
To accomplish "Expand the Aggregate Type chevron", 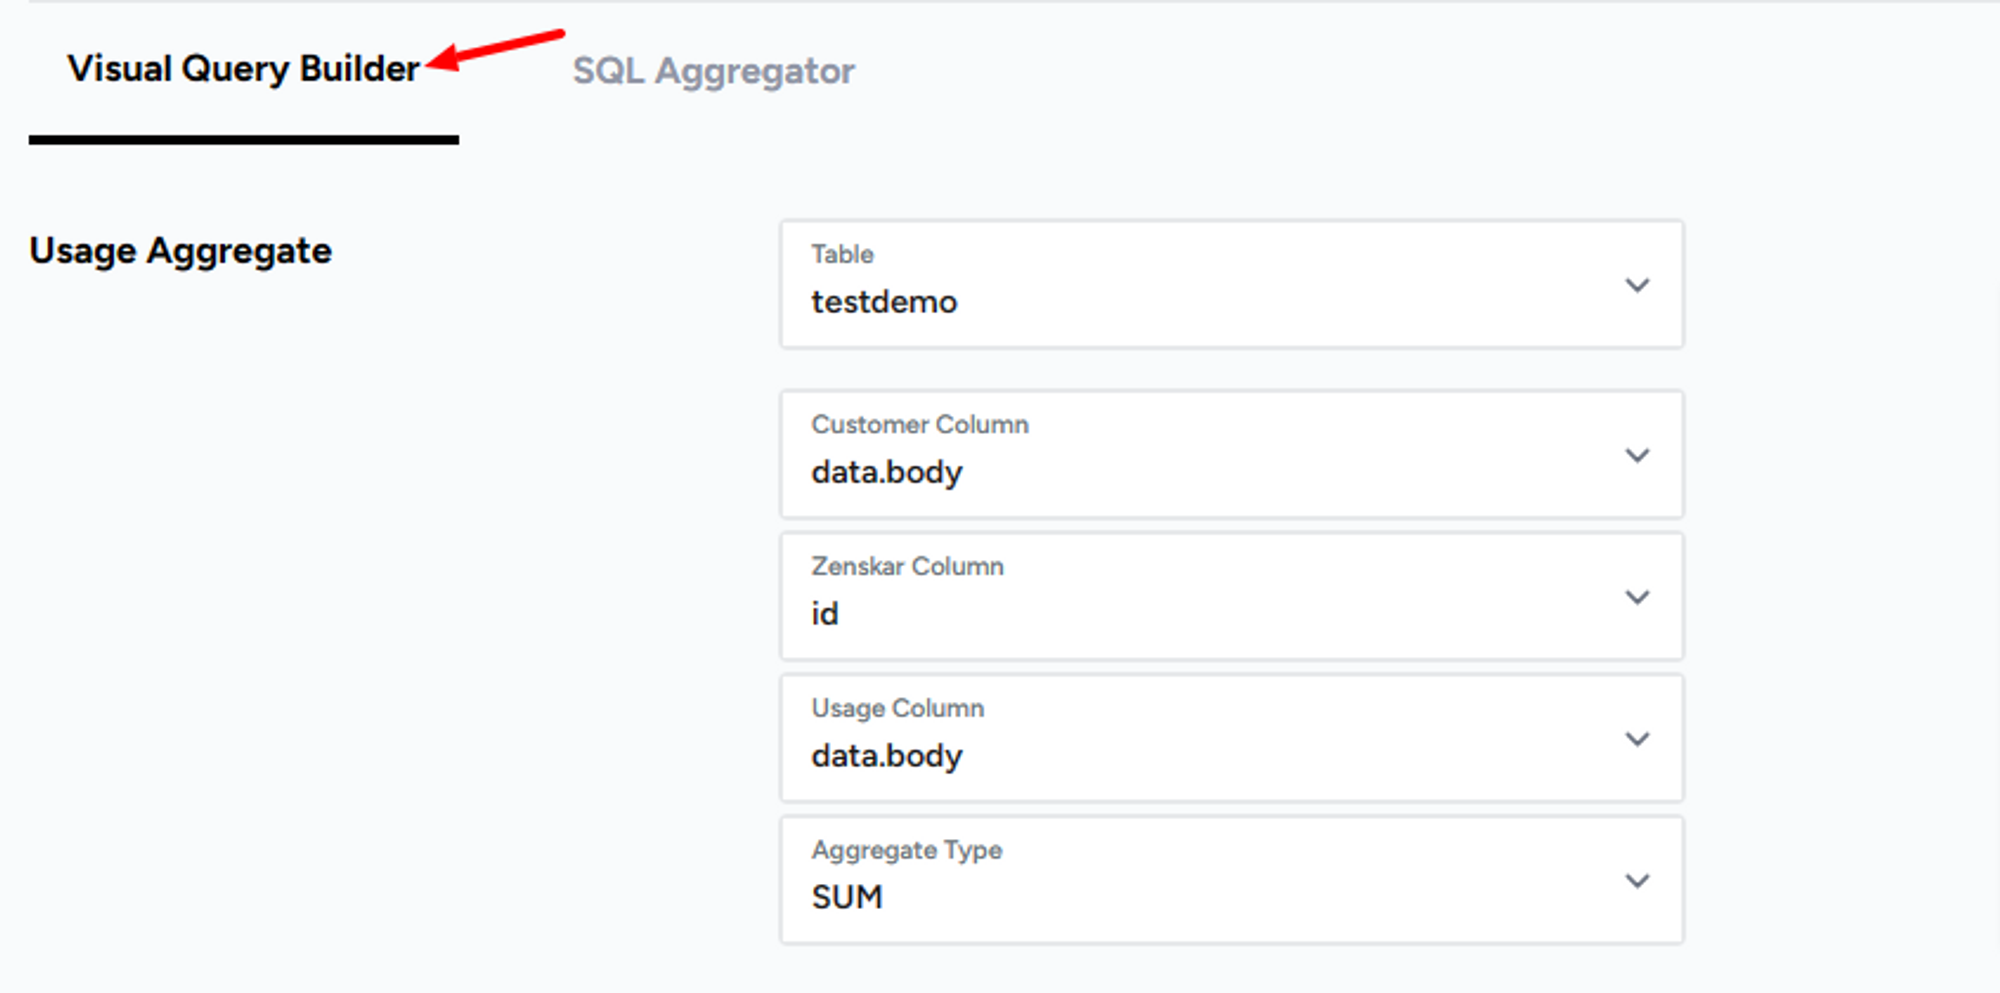I will 1637,881.
